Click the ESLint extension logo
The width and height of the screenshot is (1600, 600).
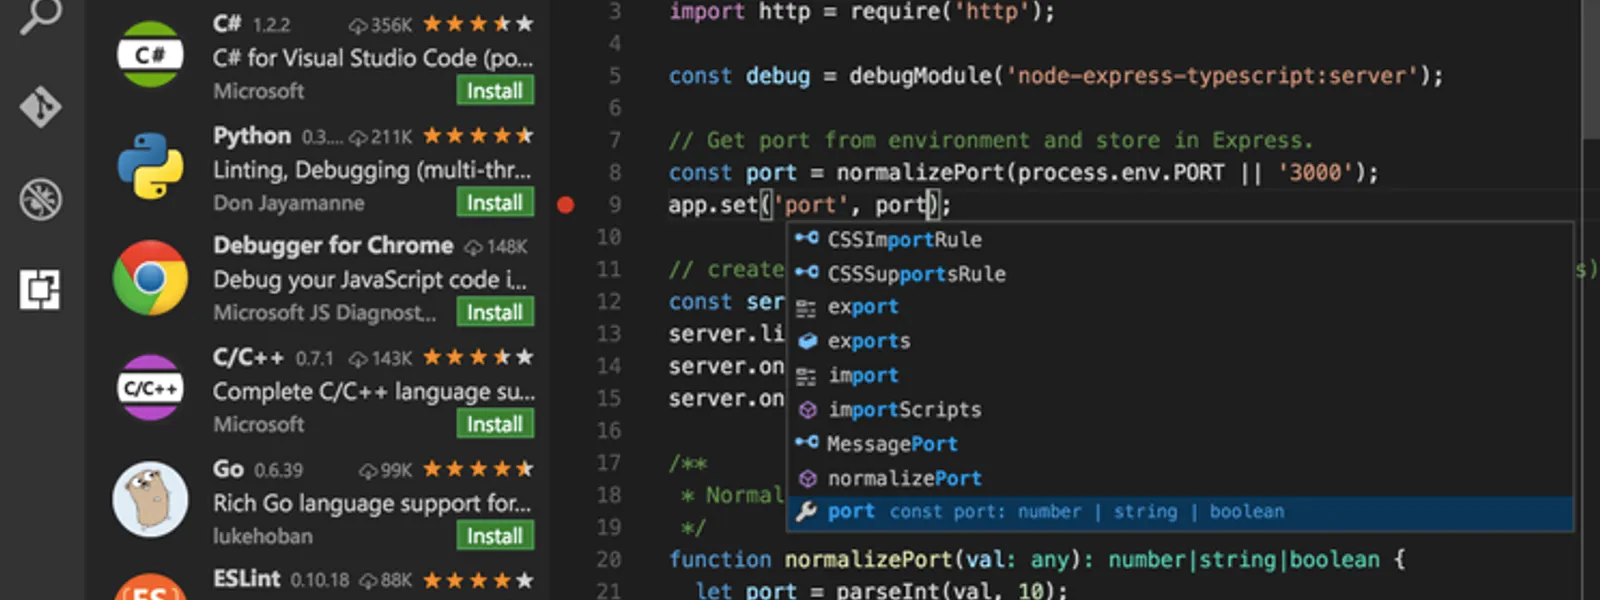click(150, 588)
